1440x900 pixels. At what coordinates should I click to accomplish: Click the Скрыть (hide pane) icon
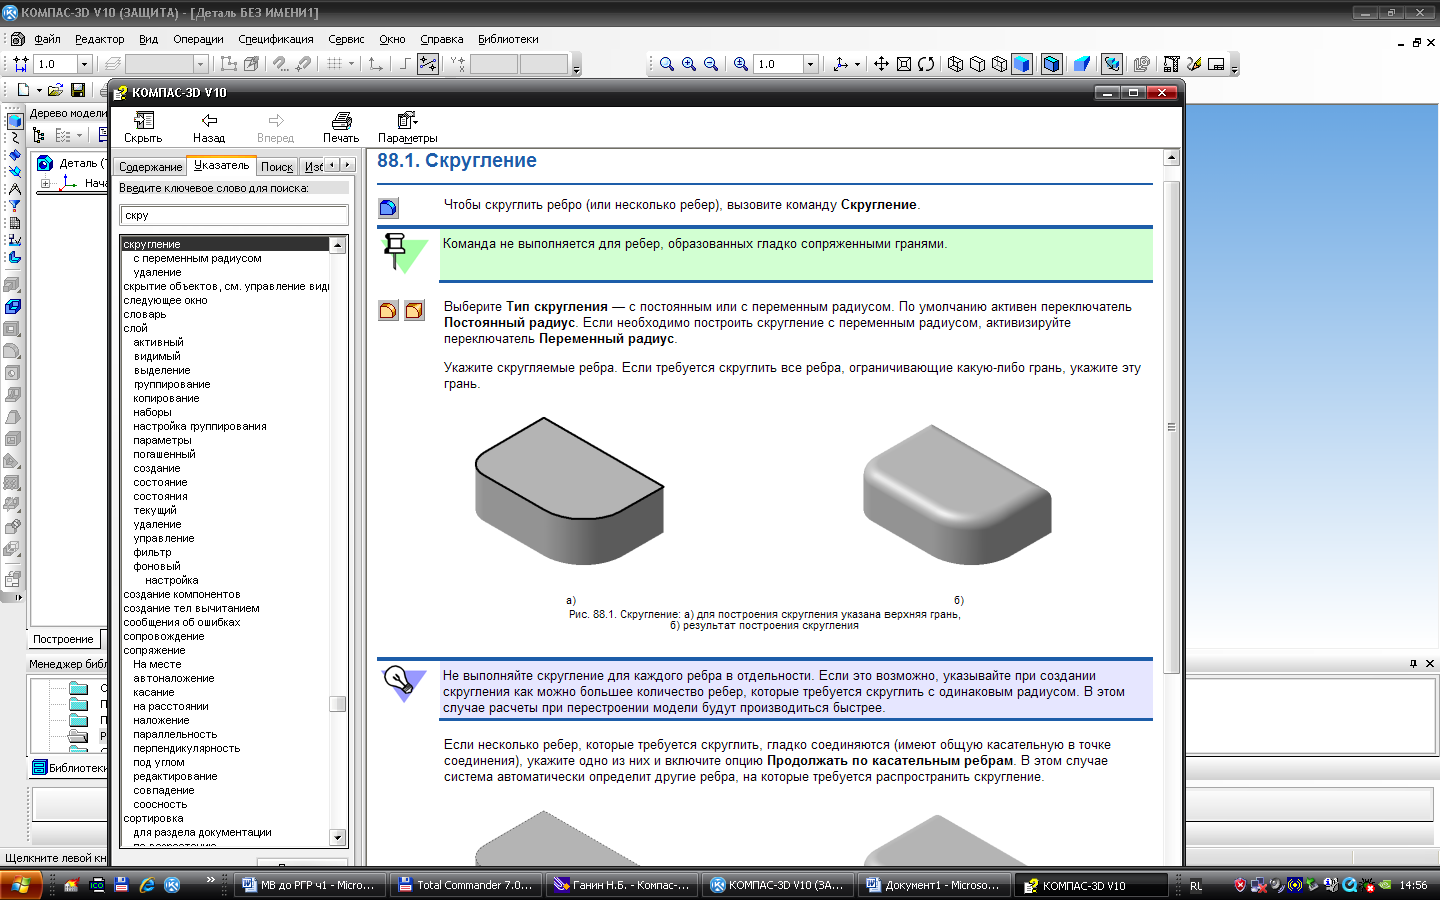click(x=144, y=120)
